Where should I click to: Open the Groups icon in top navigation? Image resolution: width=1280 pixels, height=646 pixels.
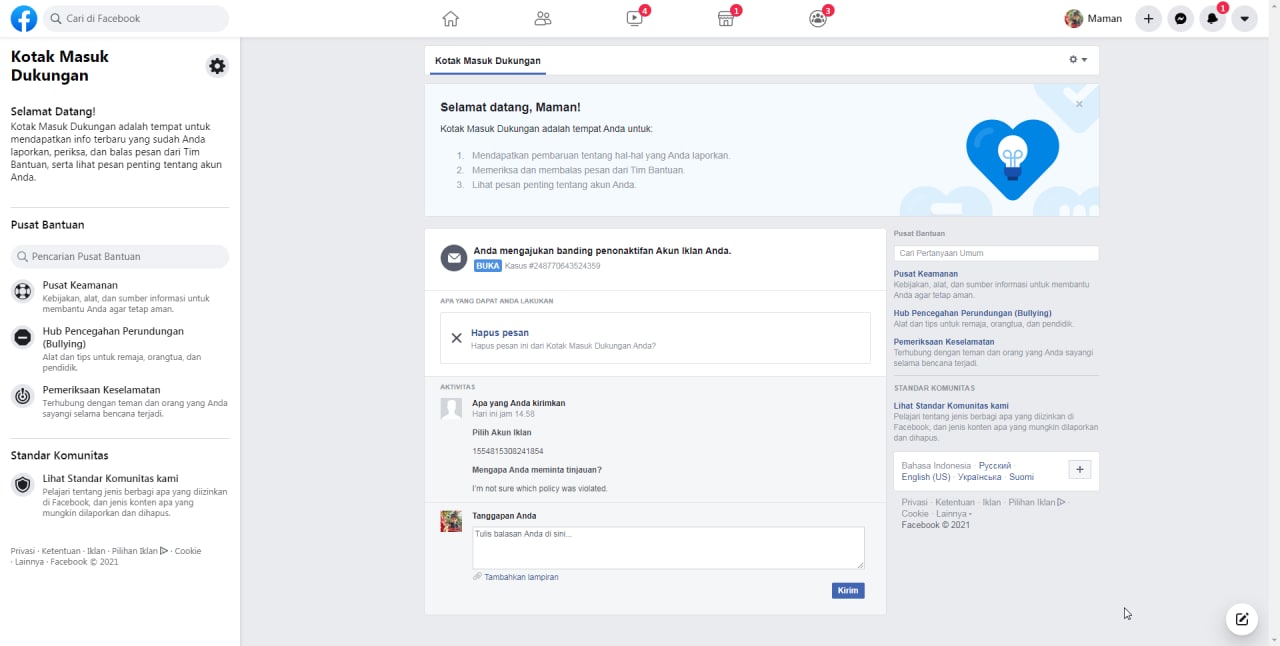pyautogui.click(x=818, y=18)
